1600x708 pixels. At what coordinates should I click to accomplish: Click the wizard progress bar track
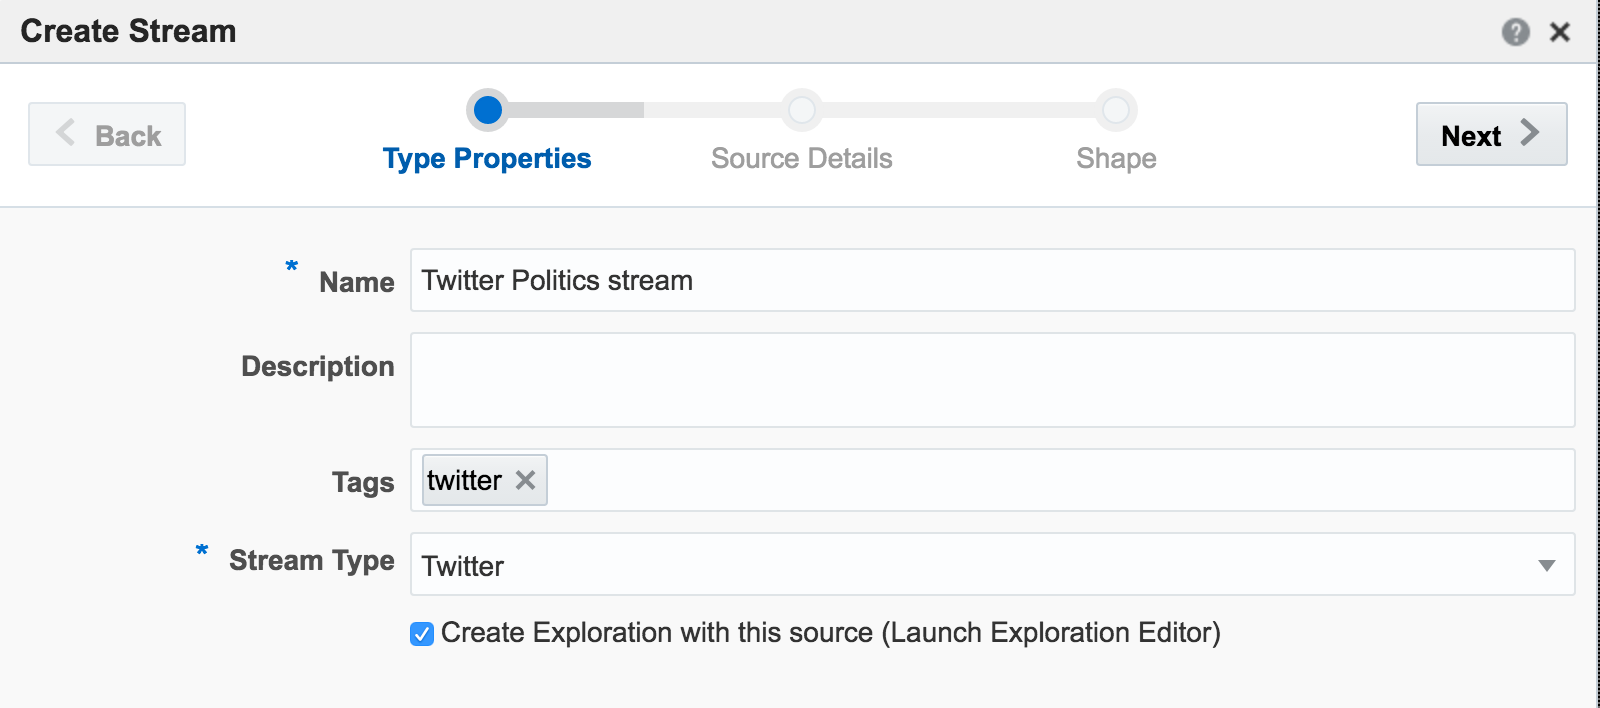tap(950, 110)
